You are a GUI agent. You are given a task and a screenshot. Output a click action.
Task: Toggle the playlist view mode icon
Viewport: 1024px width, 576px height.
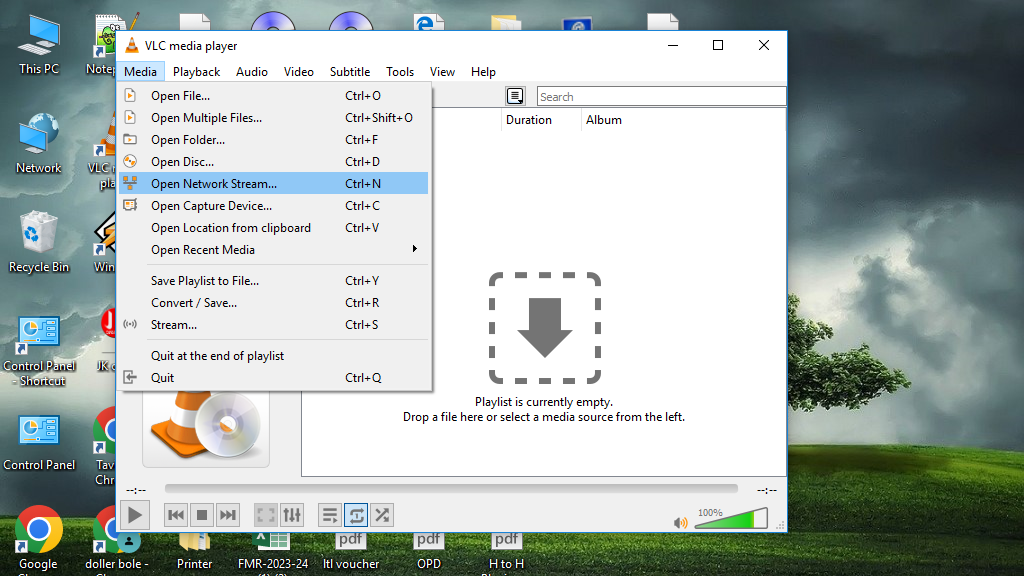coord(515,96)
